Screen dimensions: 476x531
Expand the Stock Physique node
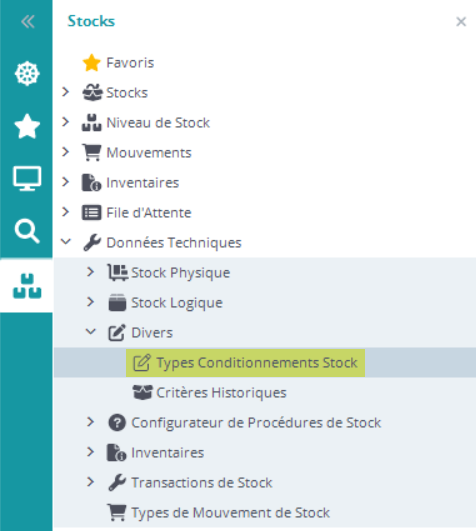90,272
